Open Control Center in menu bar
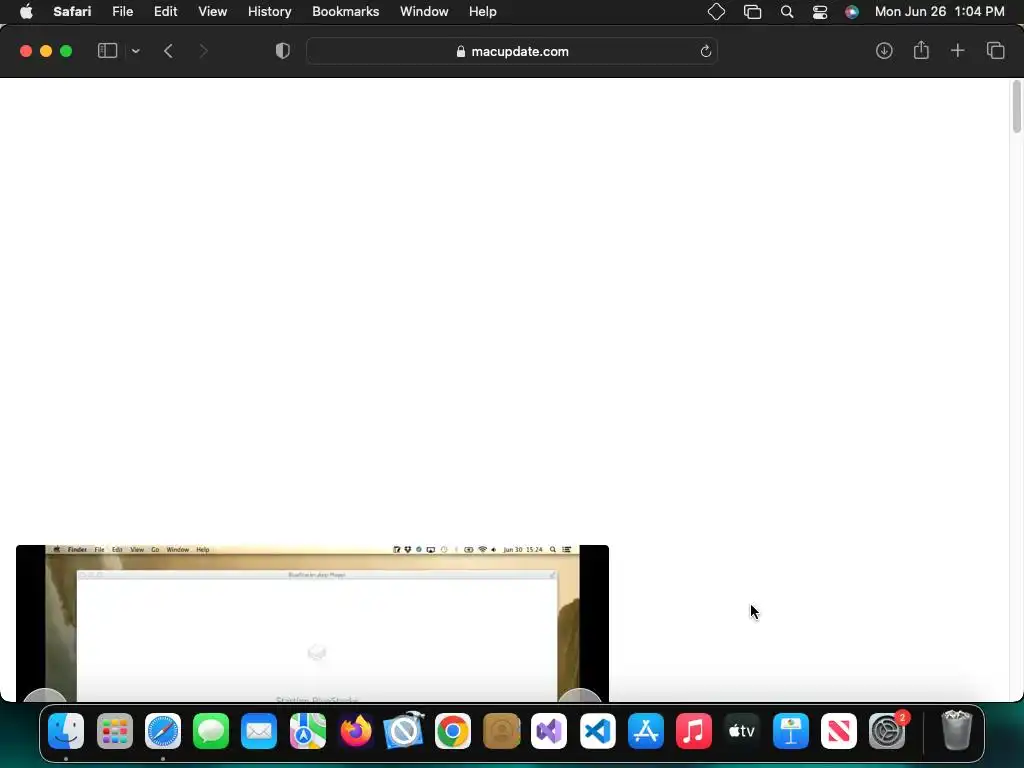The height and width of the screenshot is (768, 1024). 820,12
